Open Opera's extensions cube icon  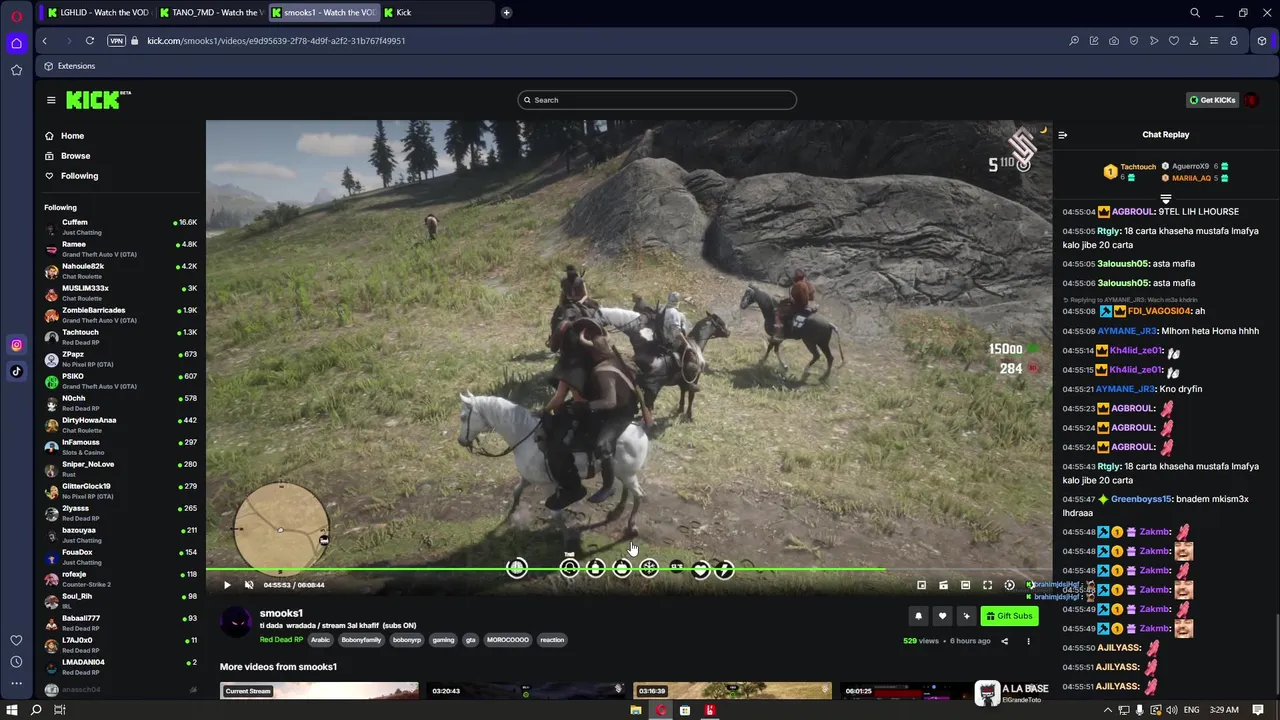pyautogui.click(x=1262, y=41)
